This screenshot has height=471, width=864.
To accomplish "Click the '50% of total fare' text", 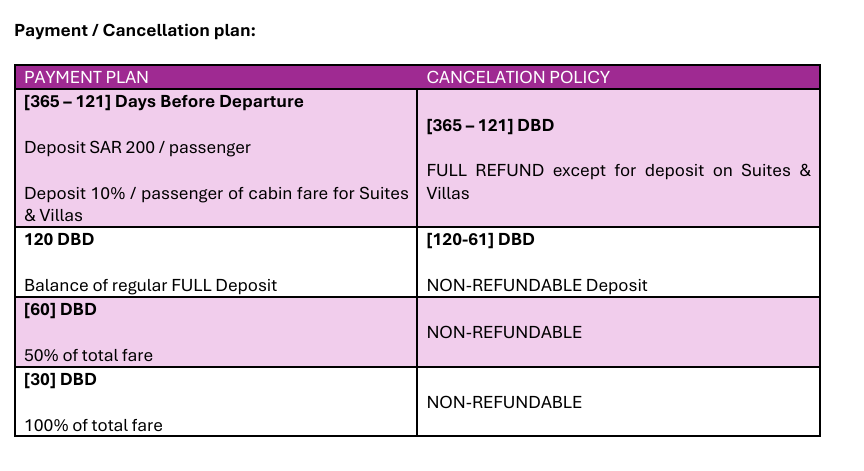I will pyautogui.click(x=88, y=354).
